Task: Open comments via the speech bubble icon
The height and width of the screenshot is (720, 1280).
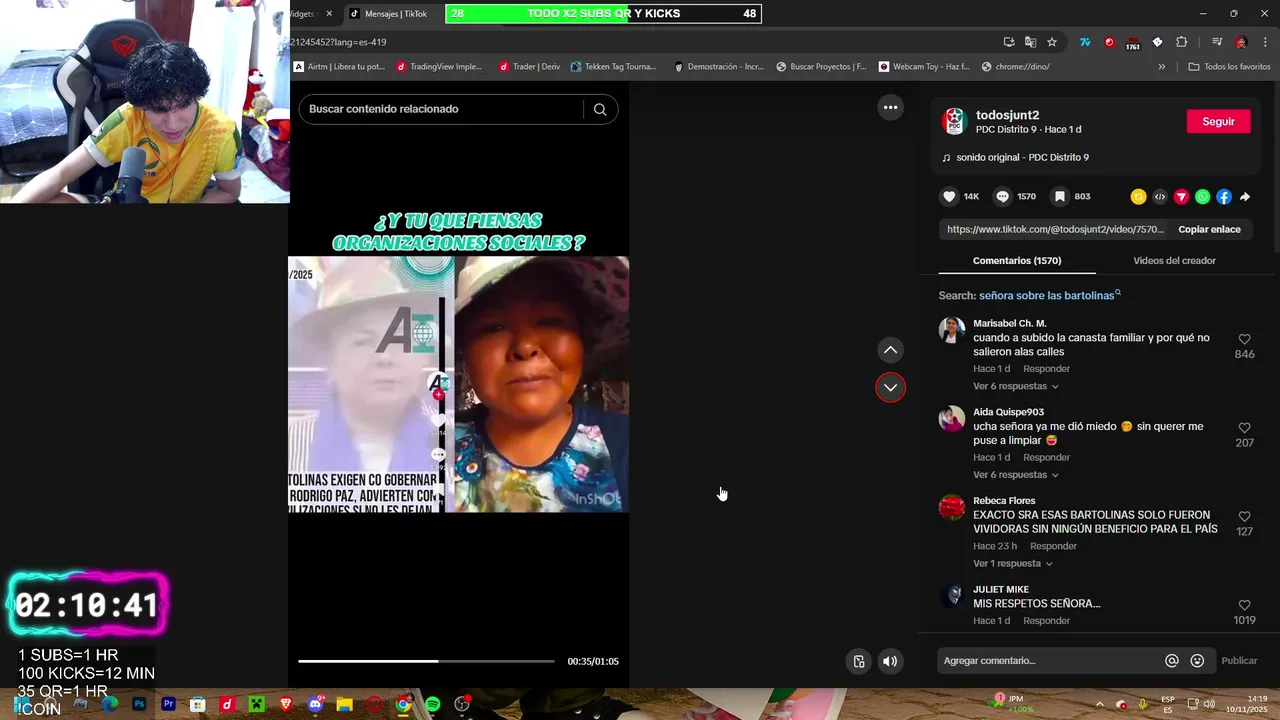Action: [1003, 197]
